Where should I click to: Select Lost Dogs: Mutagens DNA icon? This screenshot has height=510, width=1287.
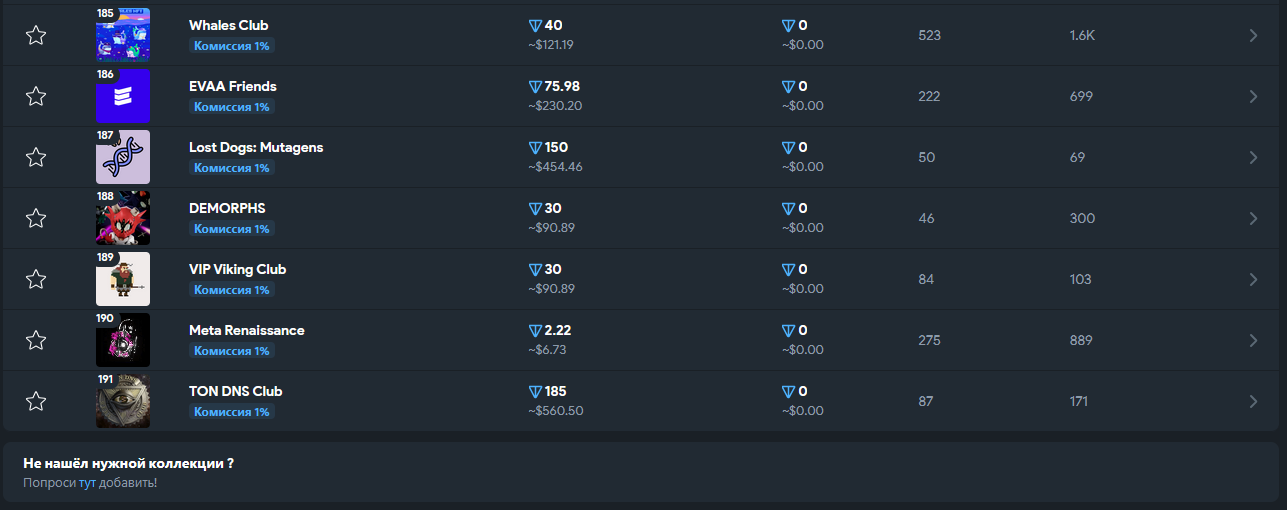click(x=123, y=157)
